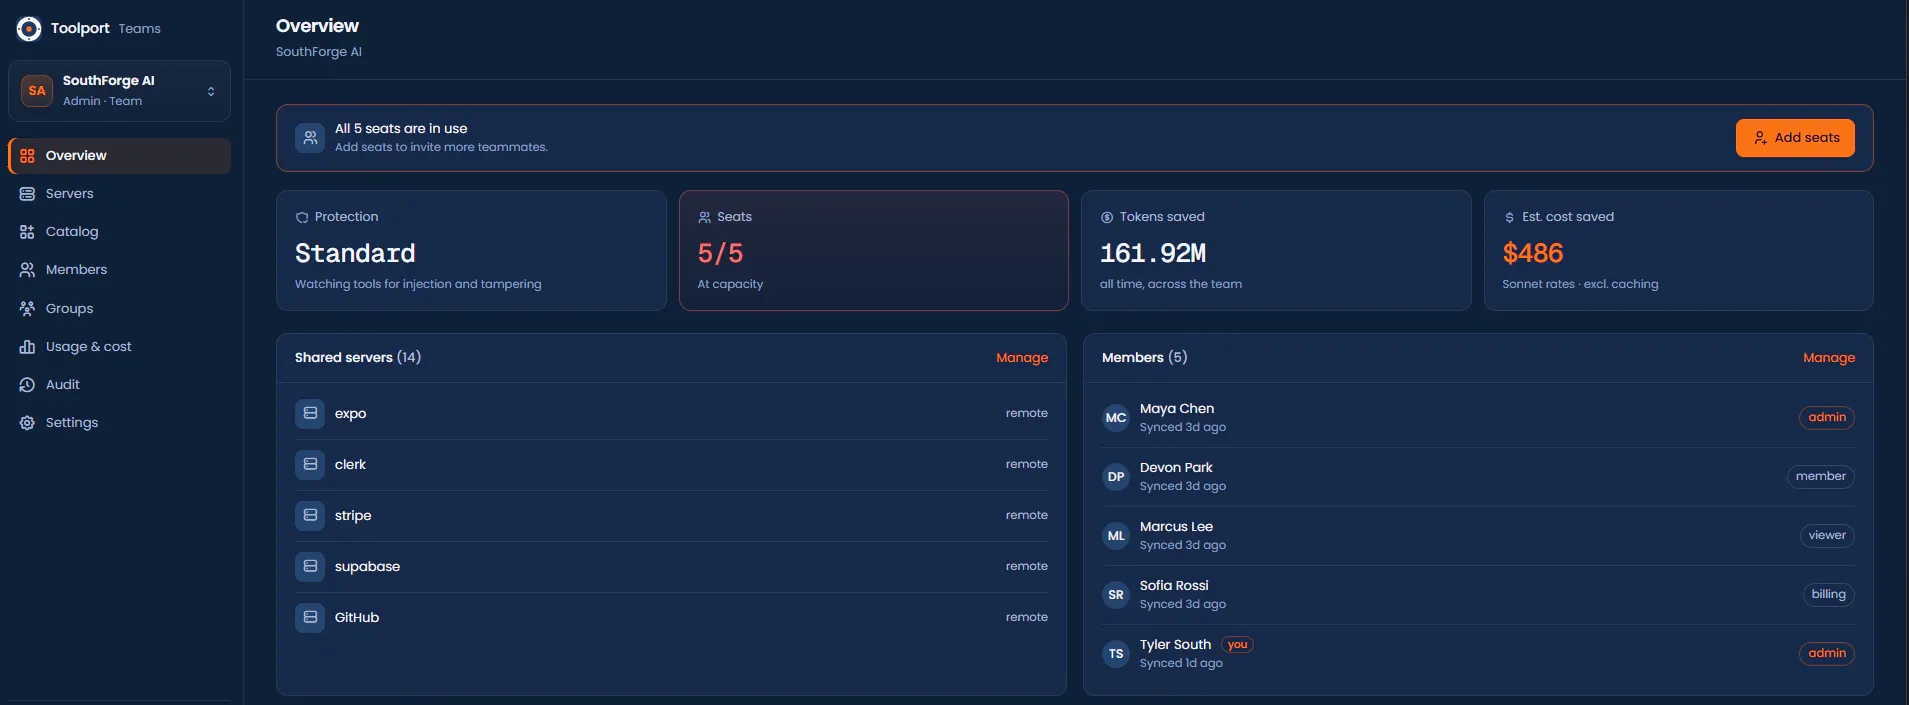The image size is (1909, 705).
Task: Click the Toolport logo icon
Action: [x=29, y=29]
